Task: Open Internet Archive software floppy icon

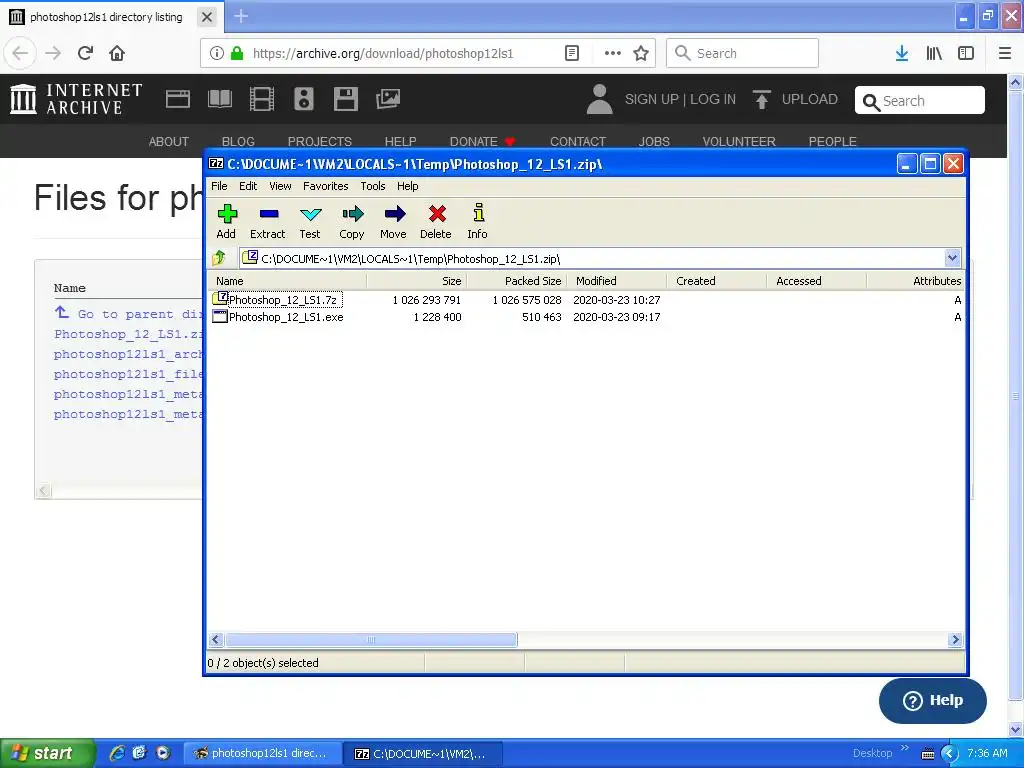Action: (x=345, y=99)
